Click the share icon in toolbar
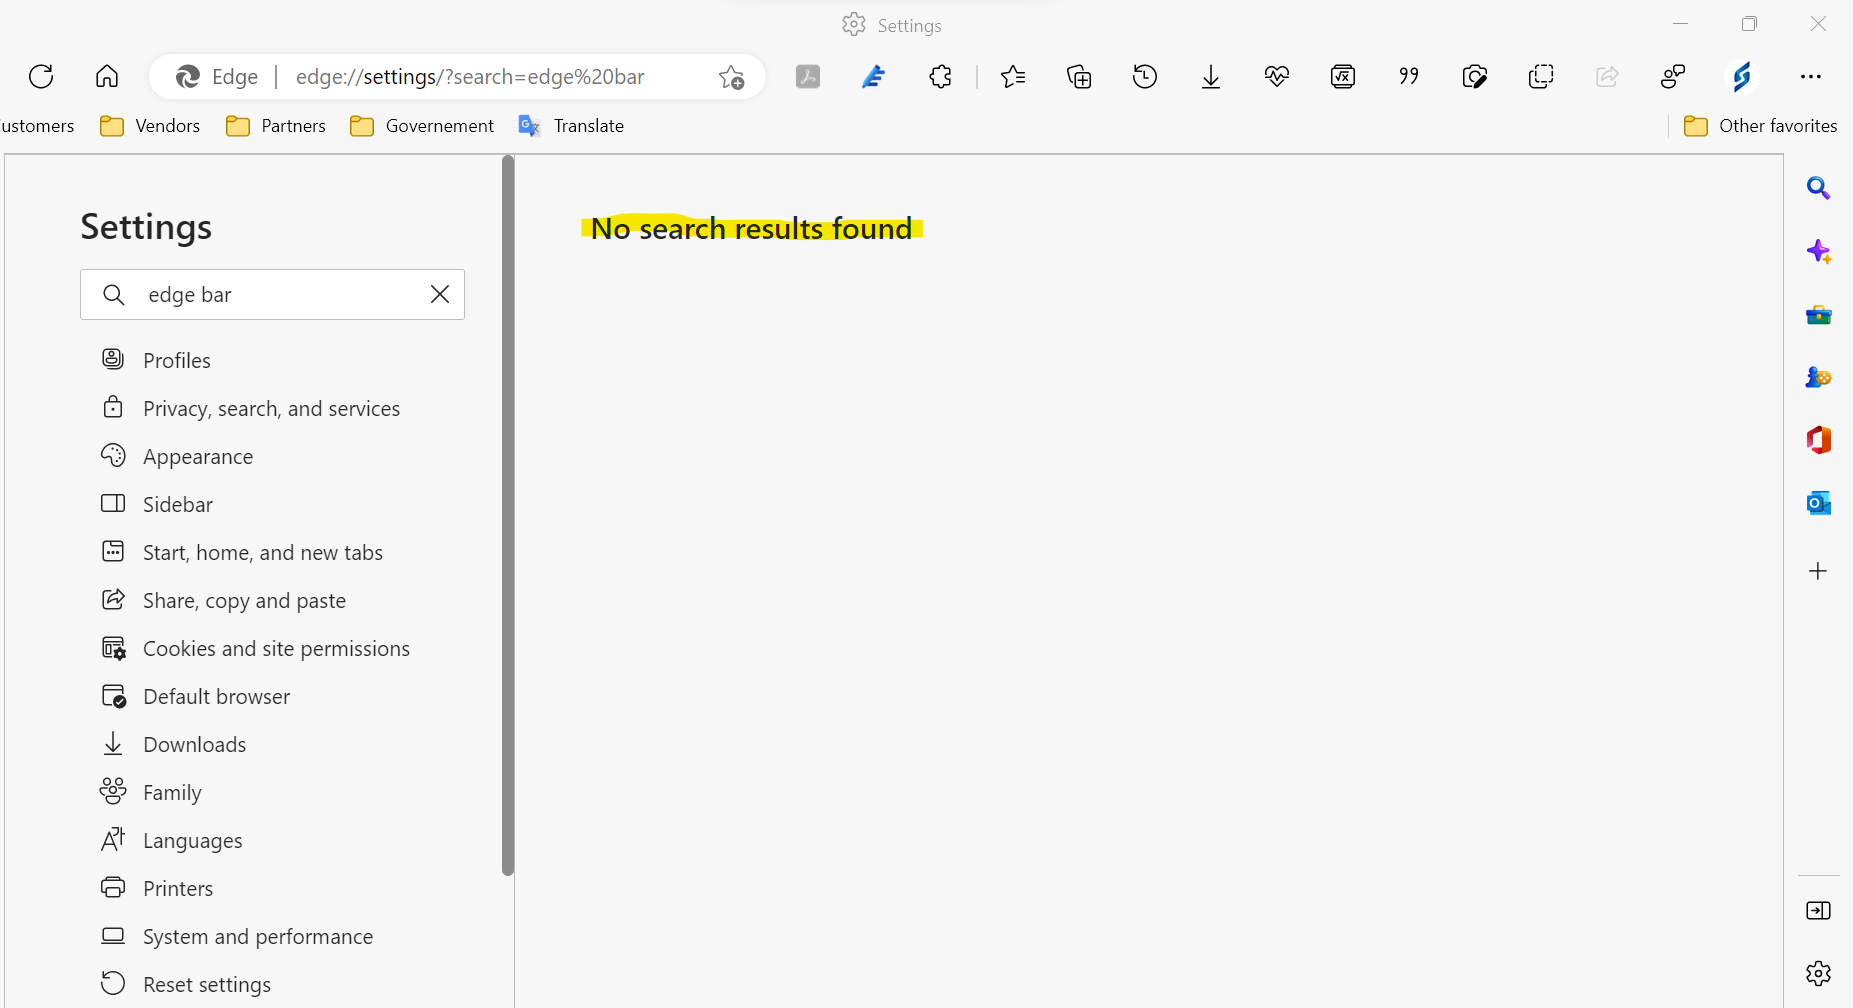 [x=1607, y=77]
